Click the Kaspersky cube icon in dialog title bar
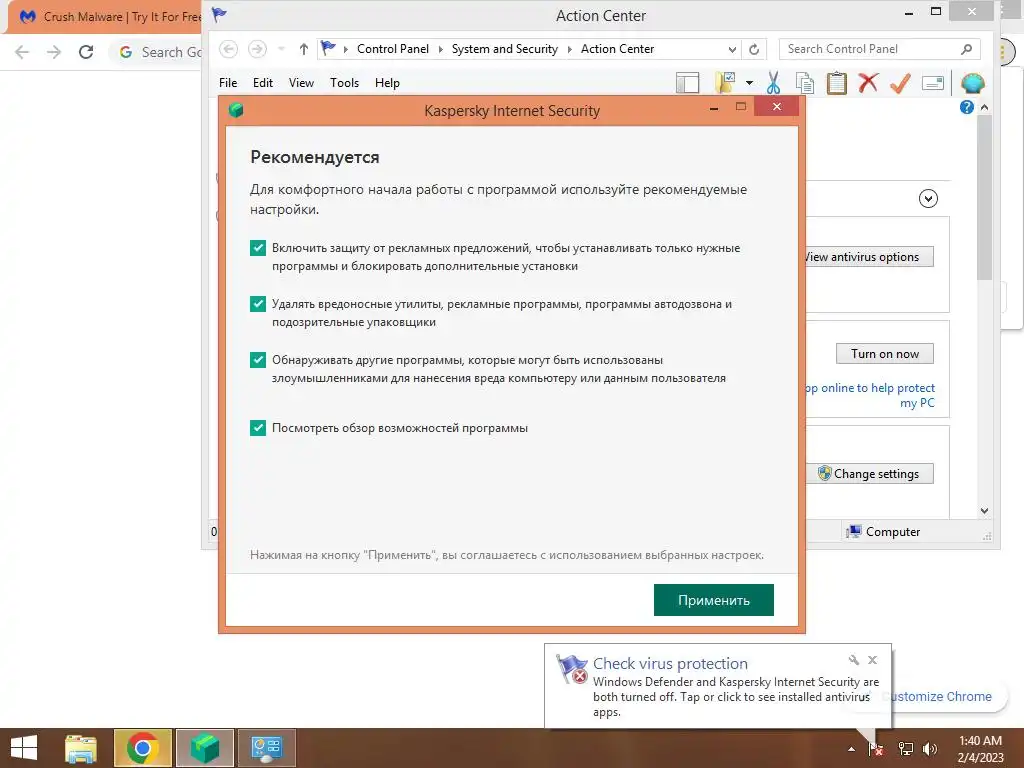Viewport: 1024px width, 768px height. [x=236, y=110]
